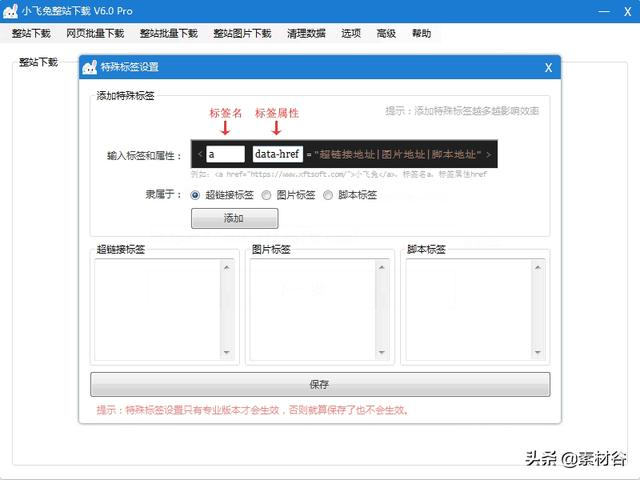Screen dimensions: 640x480
Task: Click the rabbit logo in main title bar
Action: click(x=10, y=11)
